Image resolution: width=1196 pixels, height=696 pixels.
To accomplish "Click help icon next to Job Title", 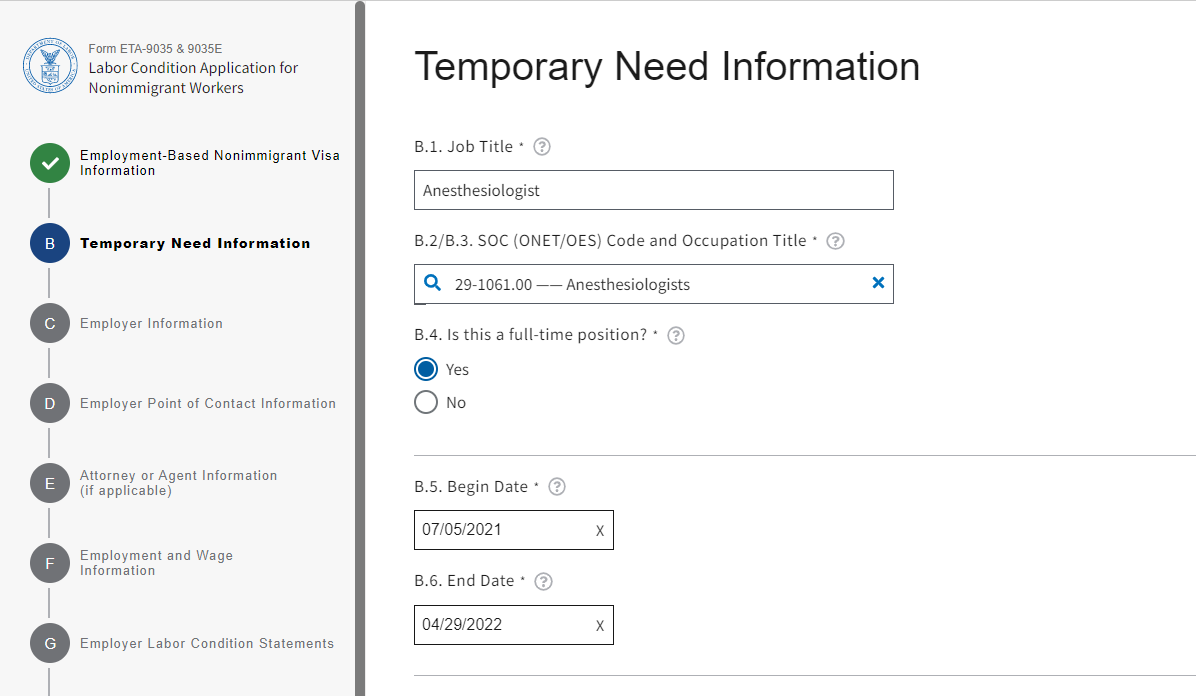I will click(x=542, y=147).
